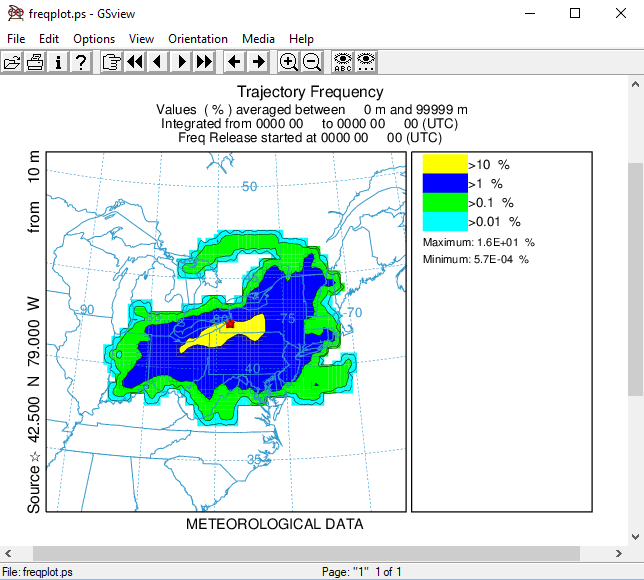
Task: Open the Help menu
Action: (x=301, y=39)
